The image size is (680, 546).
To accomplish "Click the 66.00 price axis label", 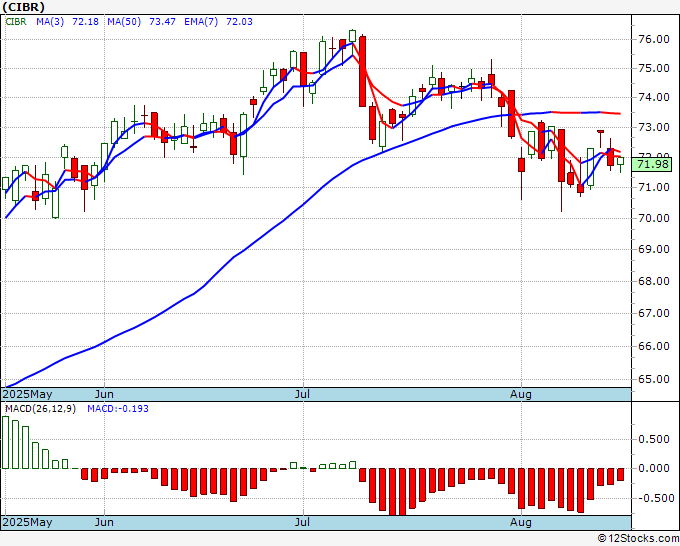I will pyautogui.click(x=654, y=347).
